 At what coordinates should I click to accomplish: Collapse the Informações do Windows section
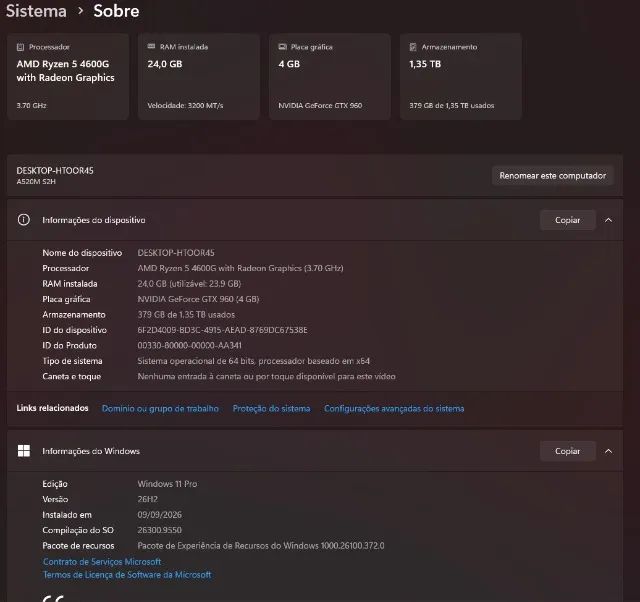(608, 451)
